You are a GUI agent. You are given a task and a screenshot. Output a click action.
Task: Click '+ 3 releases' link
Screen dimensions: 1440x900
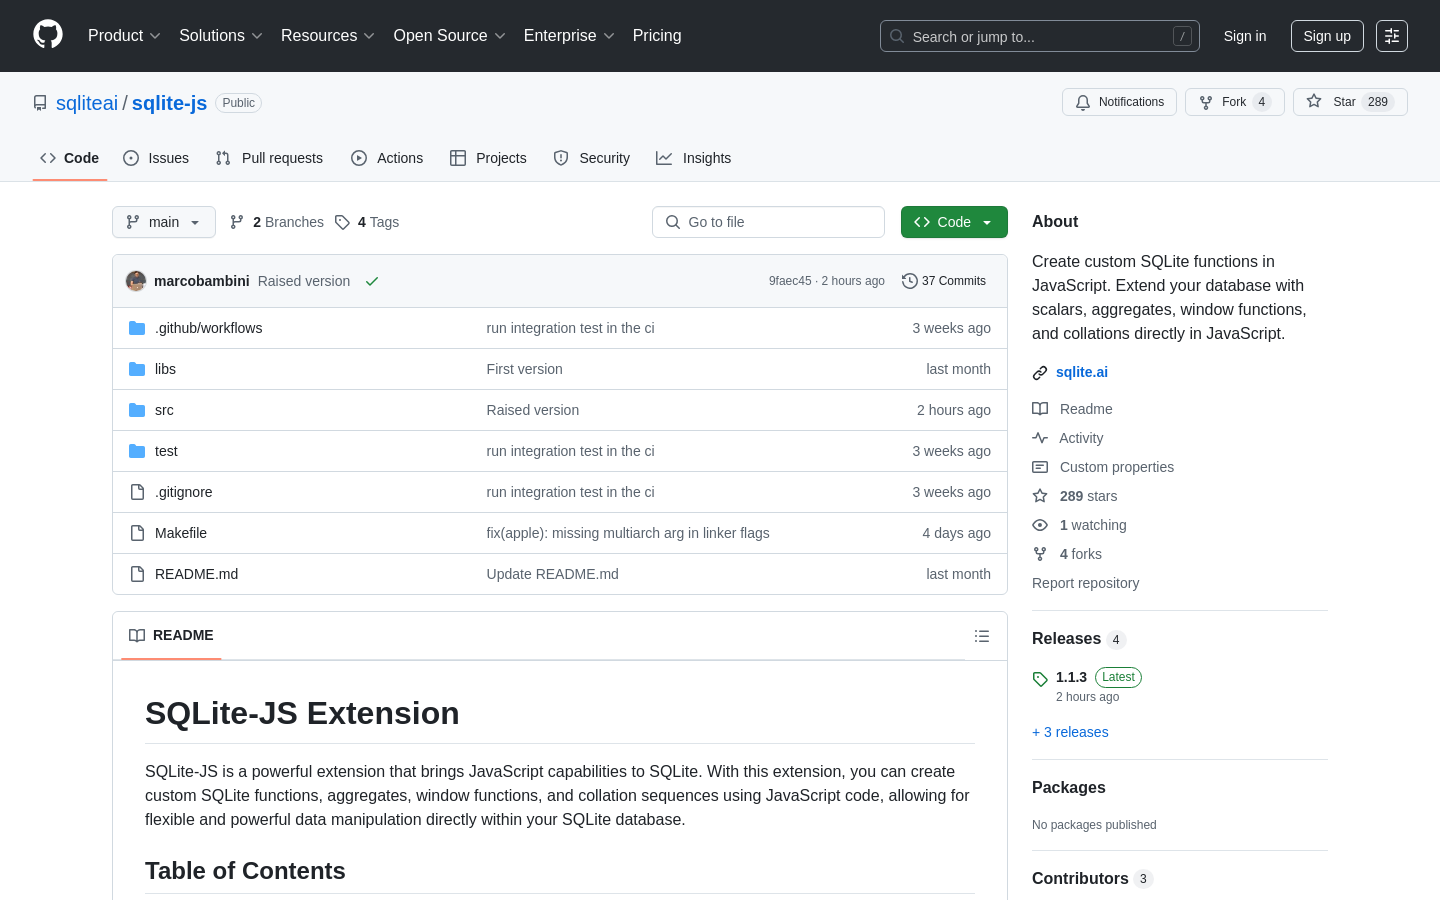tap(1070, 732)
